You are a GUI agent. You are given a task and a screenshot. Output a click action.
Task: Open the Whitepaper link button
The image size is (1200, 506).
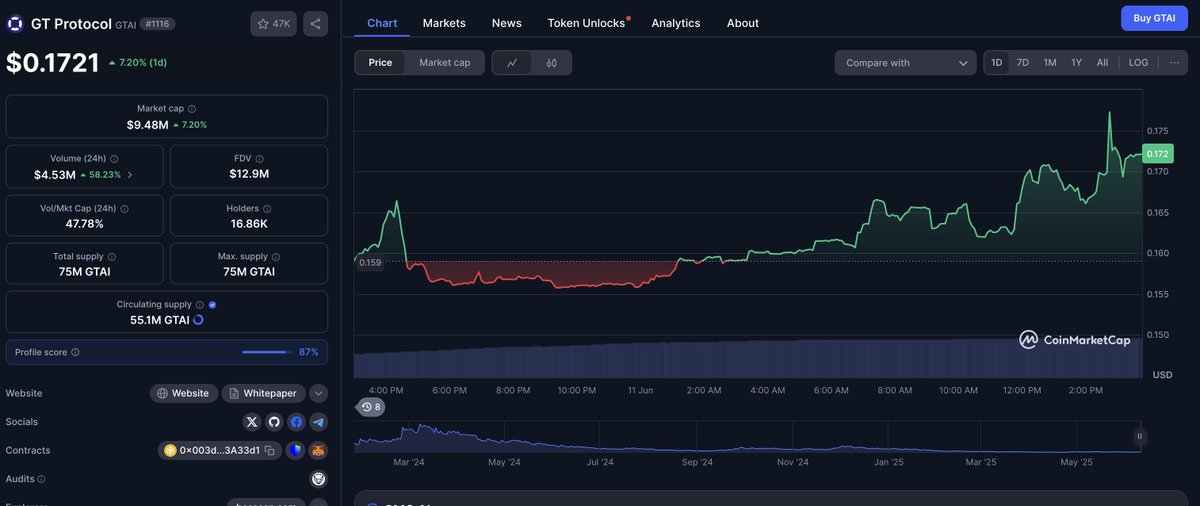pos(264,394)
